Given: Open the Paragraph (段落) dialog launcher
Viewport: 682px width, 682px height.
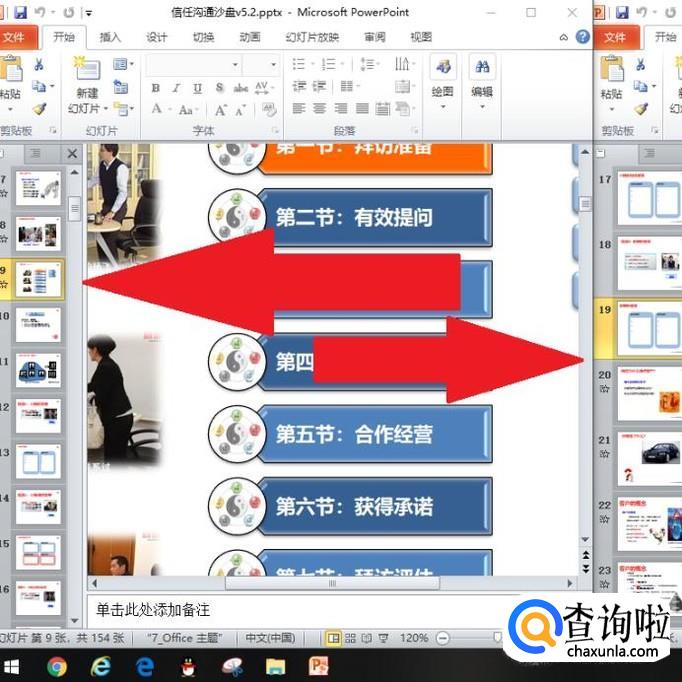Looking at the screenshot, I should point(415,130).
